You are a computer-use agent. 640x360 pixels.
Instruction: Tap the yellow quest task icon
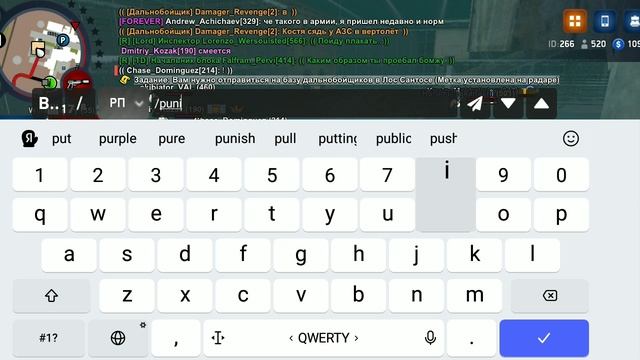click(x=125, y=80)
